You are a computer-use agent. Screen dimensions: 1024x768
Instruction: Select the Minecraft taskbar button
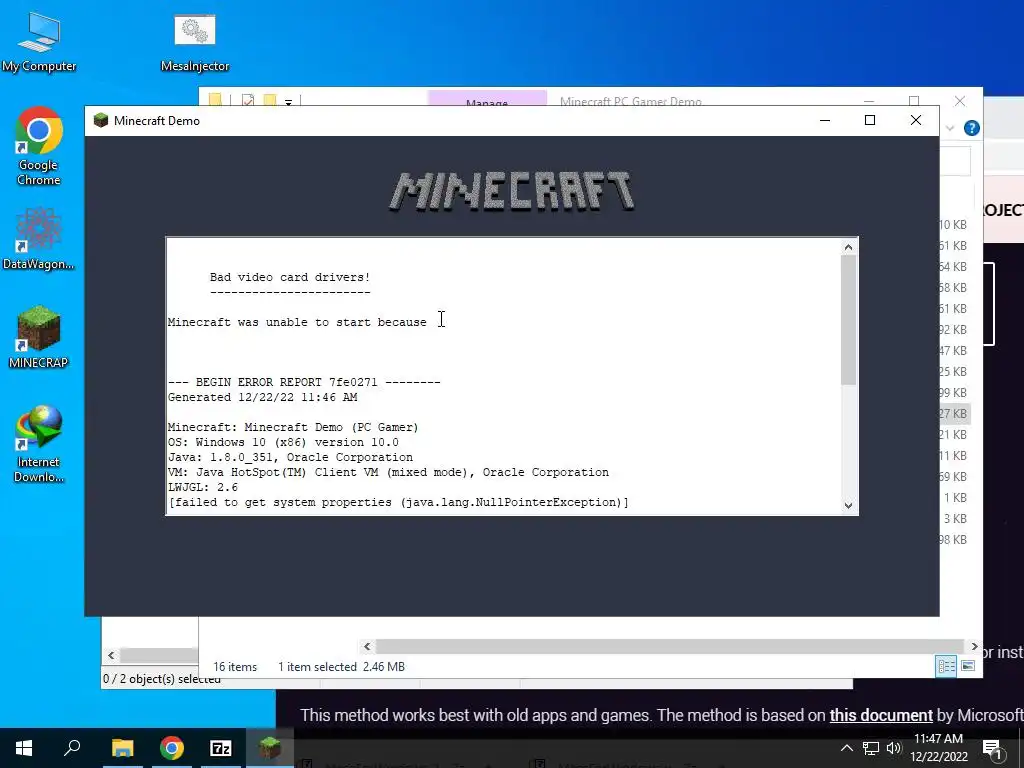(269, 748)
